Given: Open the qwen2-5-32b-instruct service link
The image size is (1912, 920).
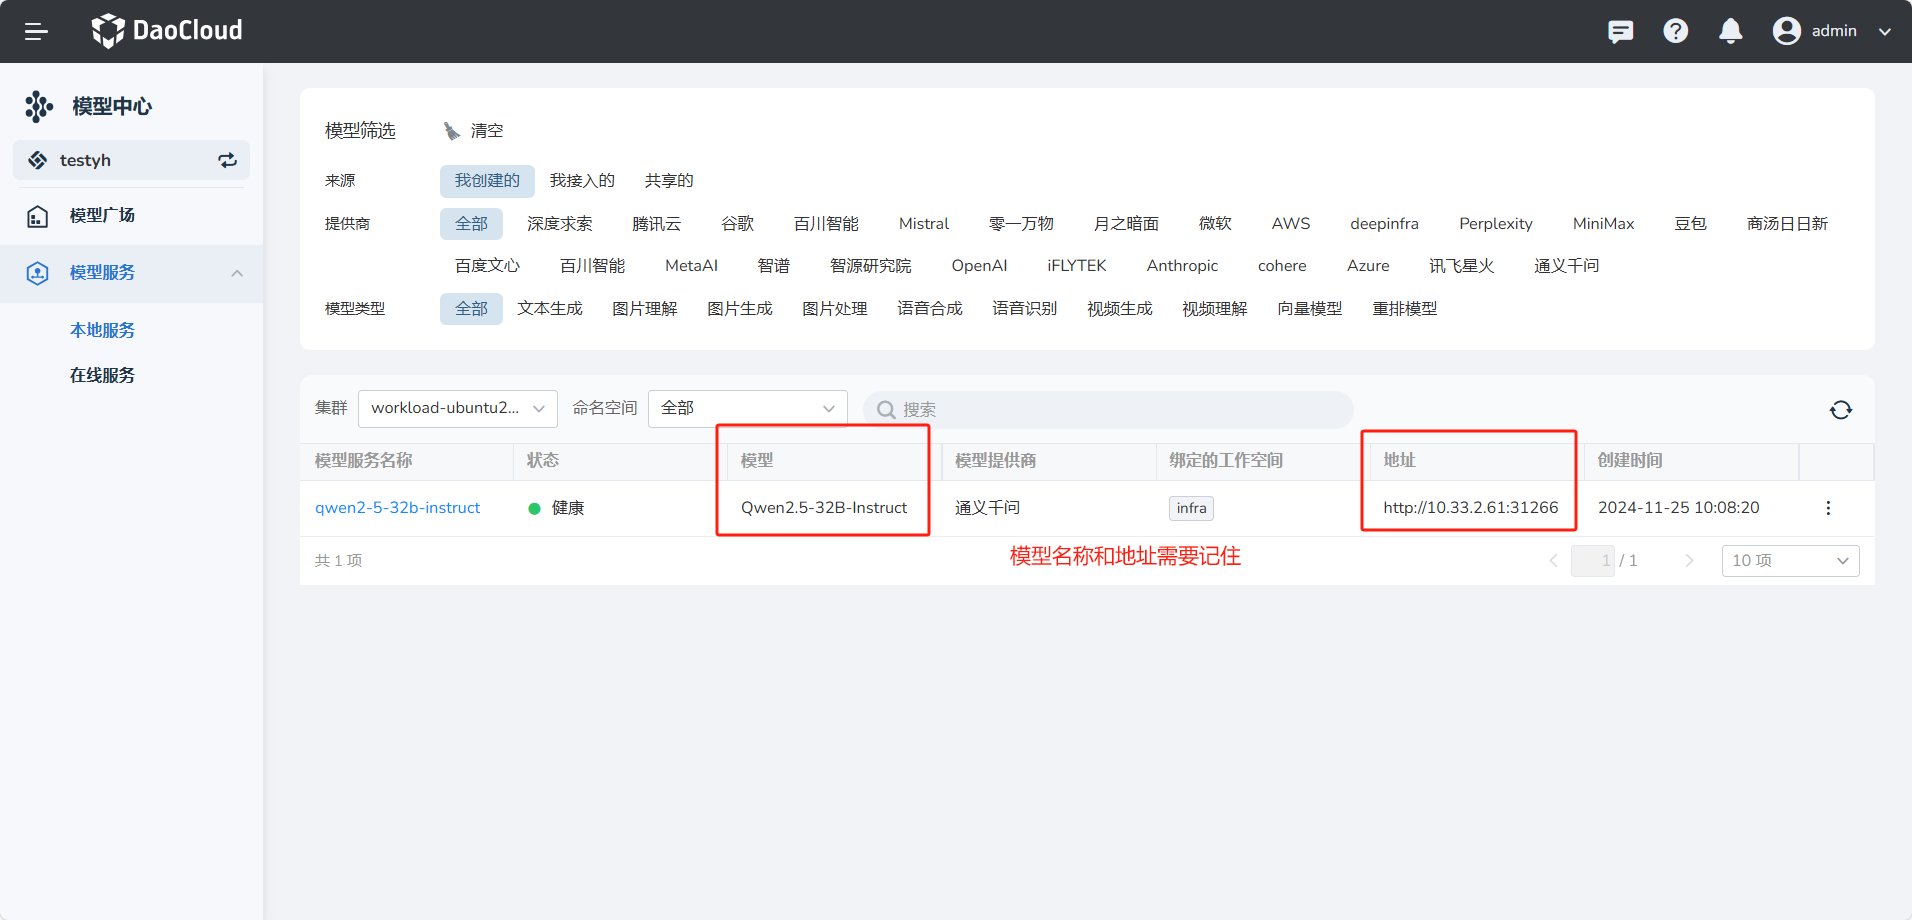Looking at the screenshot, I should click(x=398, y=508).
